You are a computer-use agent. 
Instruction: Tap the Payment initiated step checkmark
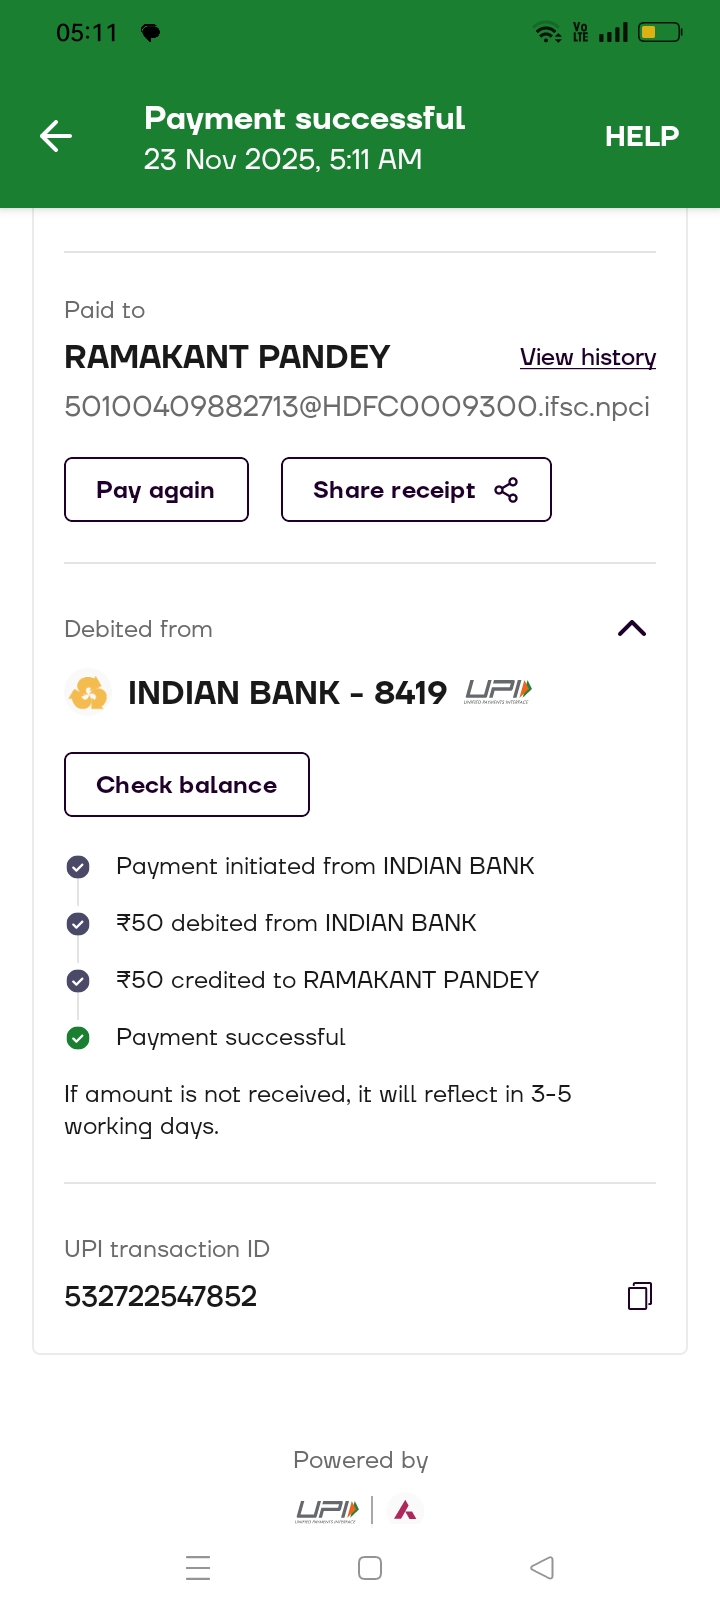(78, 867)
